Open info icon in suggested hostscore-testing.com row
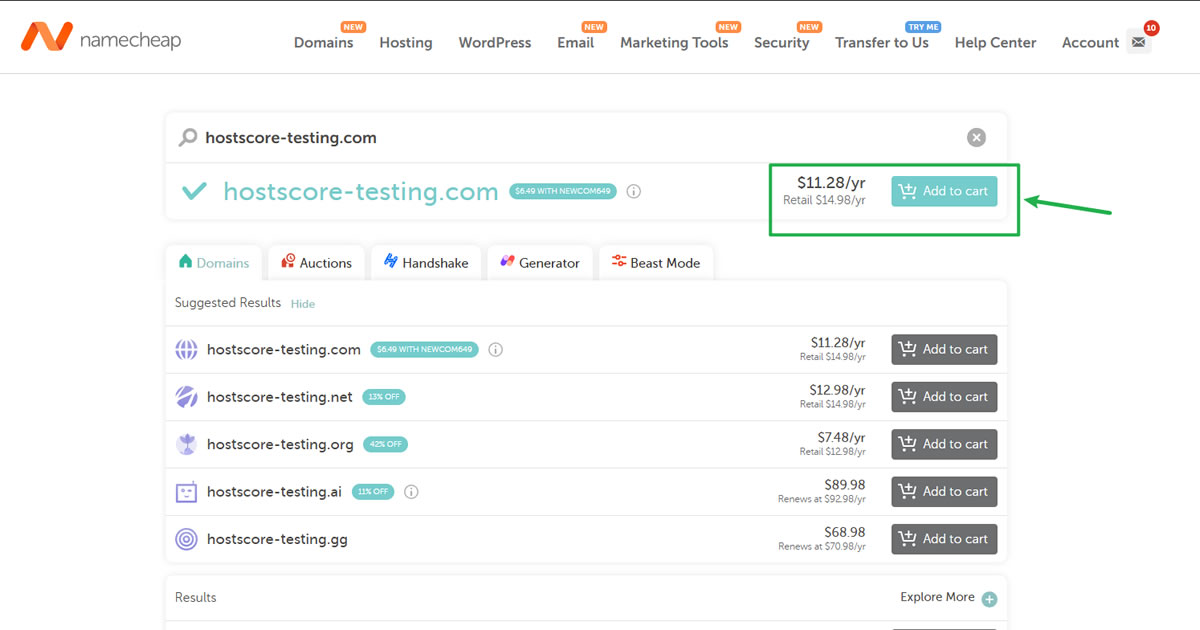 coord(495,350)
